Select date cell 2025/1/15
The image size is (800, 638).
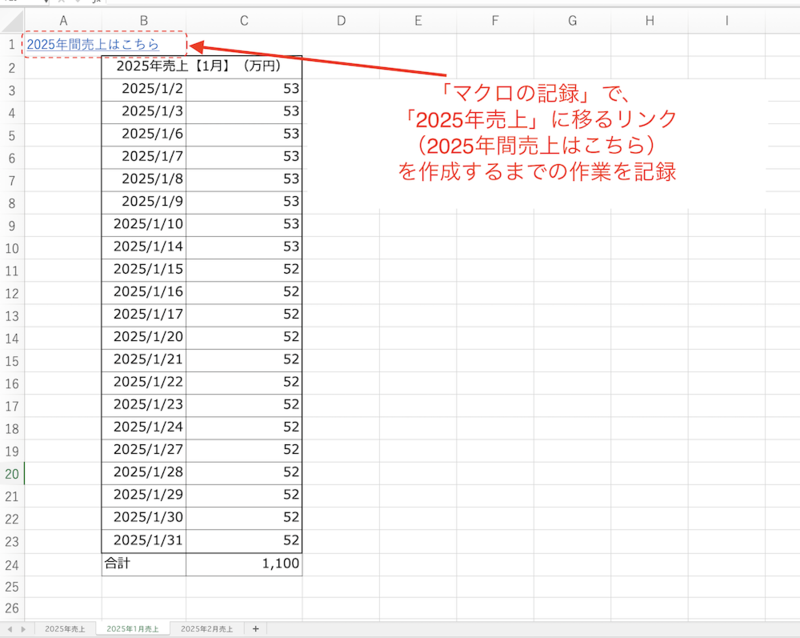(x=144, y=269)
